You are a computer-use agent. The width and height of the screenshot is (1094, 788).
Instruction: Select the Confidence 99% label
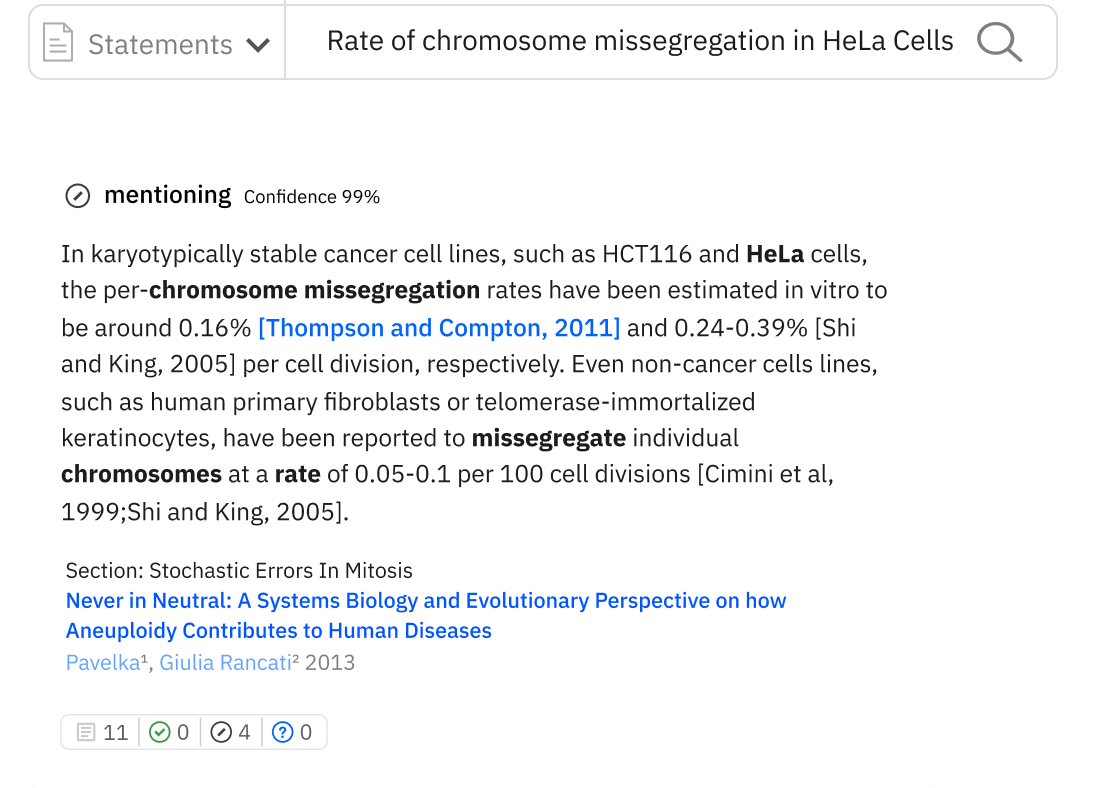click(311, 197)
